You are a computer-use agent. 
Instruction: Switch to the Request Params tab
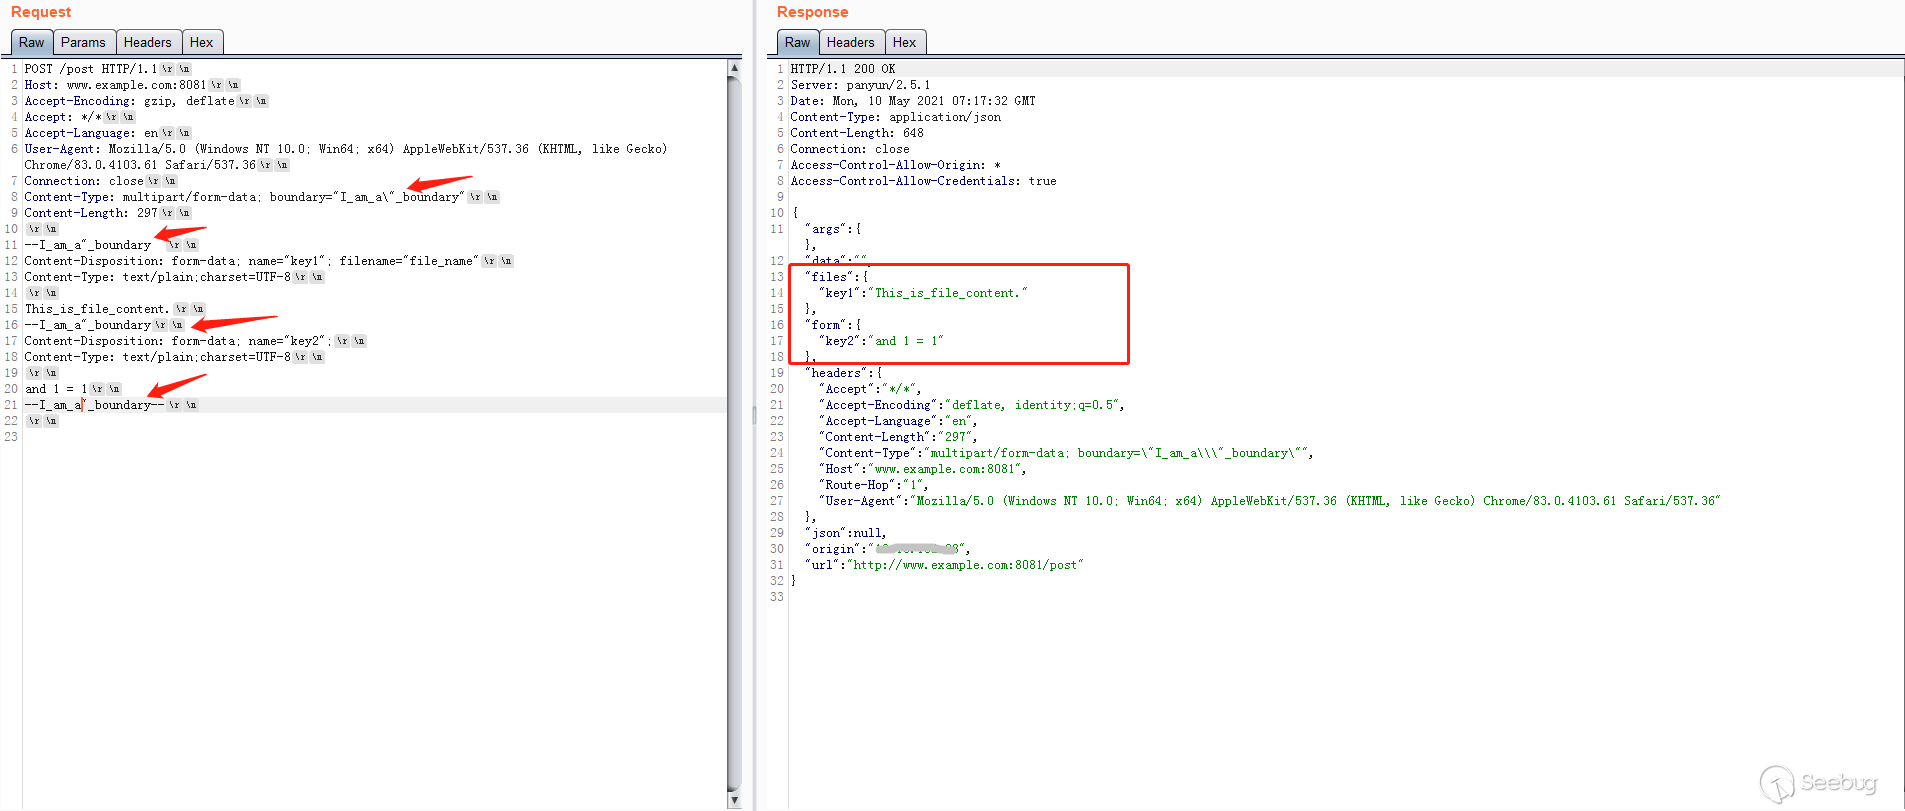(83, 42)
